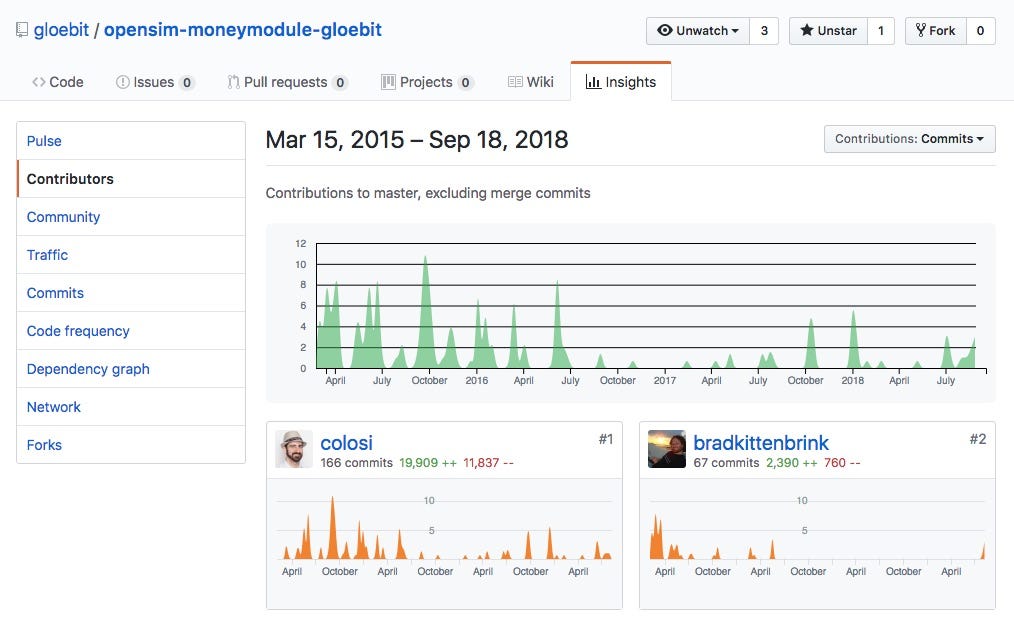Screen dimensions: 1014x636
Task: Click colosi's avatar picture
Action: click(294, 449)
